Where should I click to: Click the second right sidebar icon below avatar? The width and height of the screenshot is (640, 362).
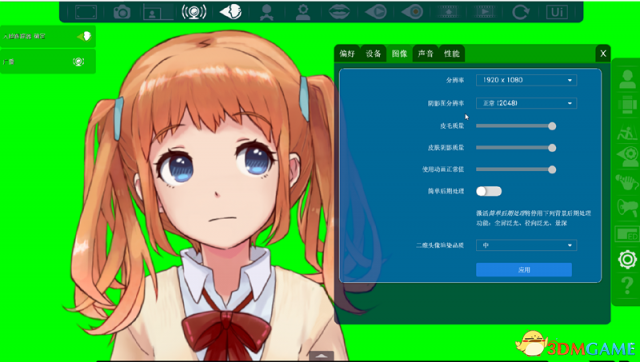[627, 105]
